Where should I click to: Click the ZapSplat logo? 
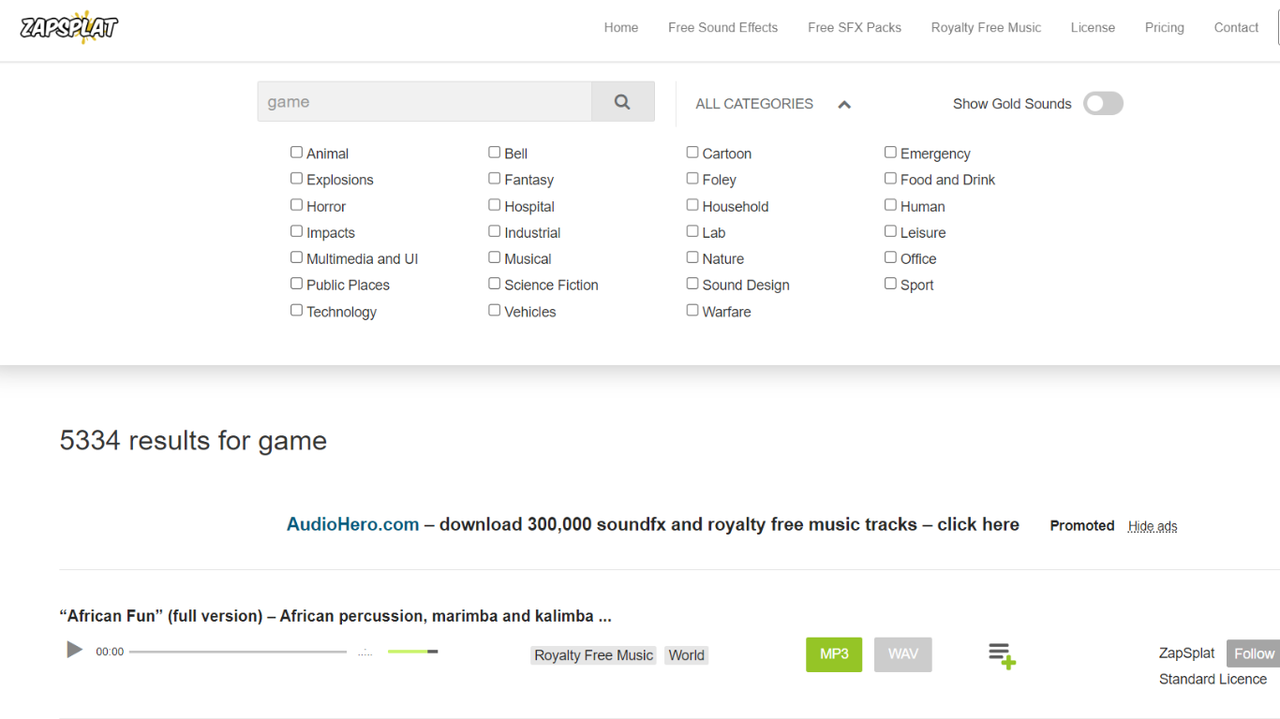68,27
